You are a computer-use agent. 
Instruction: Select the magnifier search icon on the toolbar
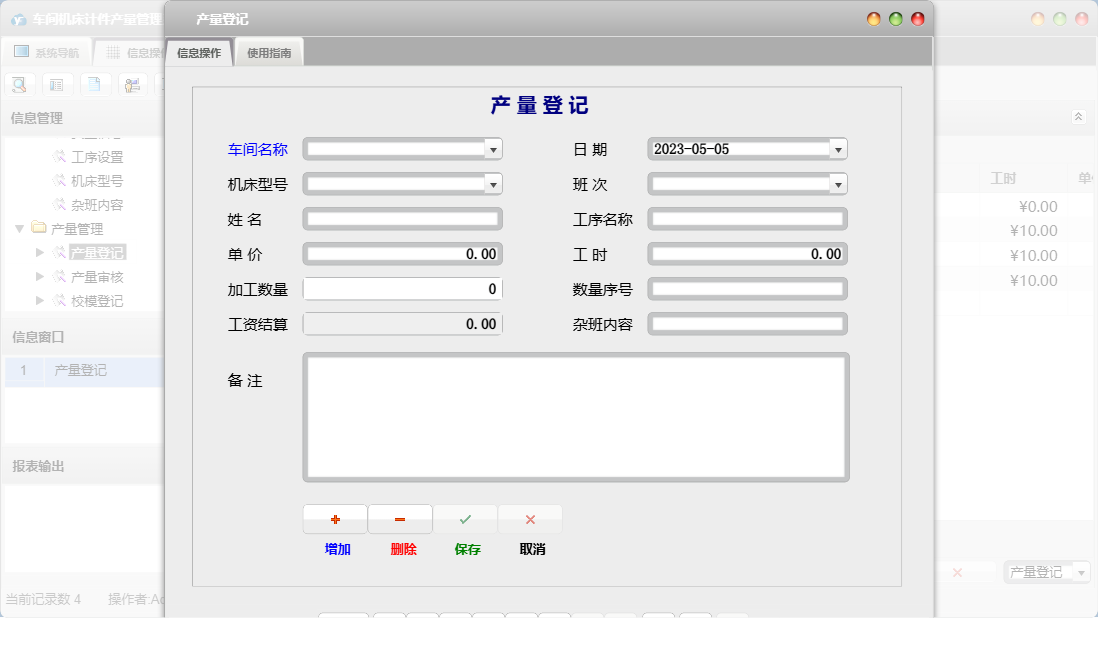click(x=18, y=84)
